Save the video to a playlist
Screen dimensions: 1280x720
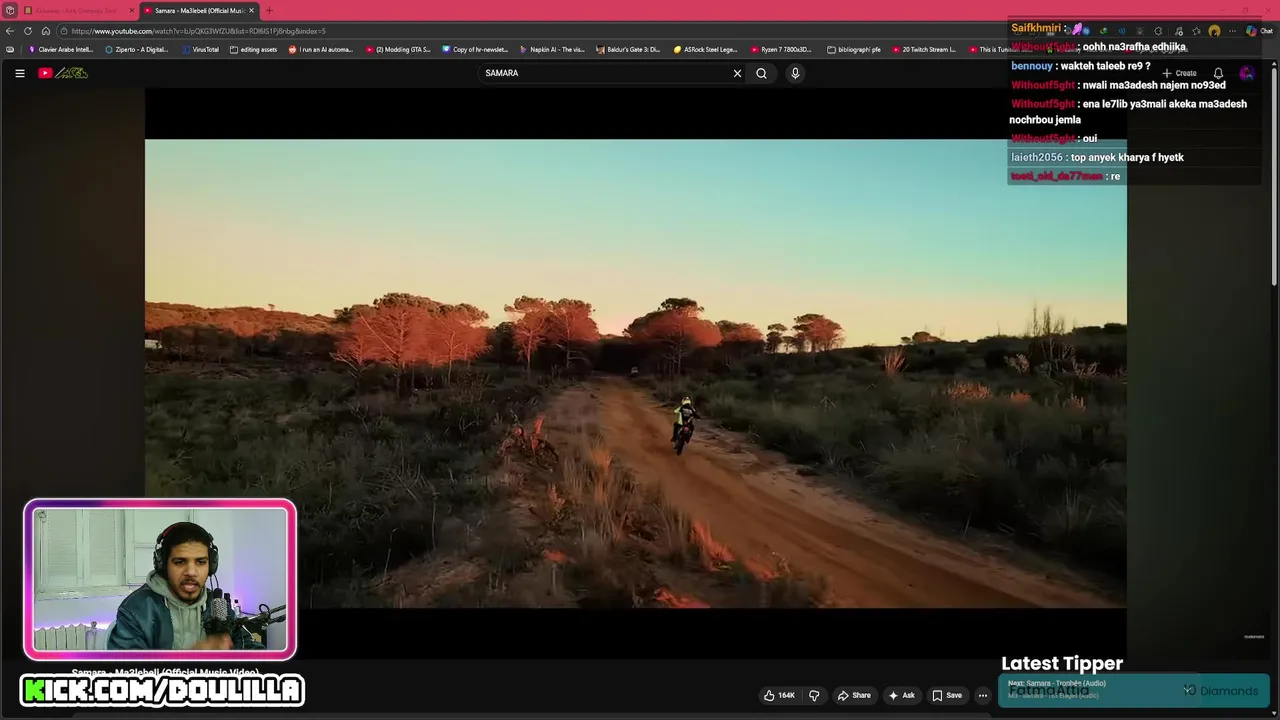pos(946,695)
